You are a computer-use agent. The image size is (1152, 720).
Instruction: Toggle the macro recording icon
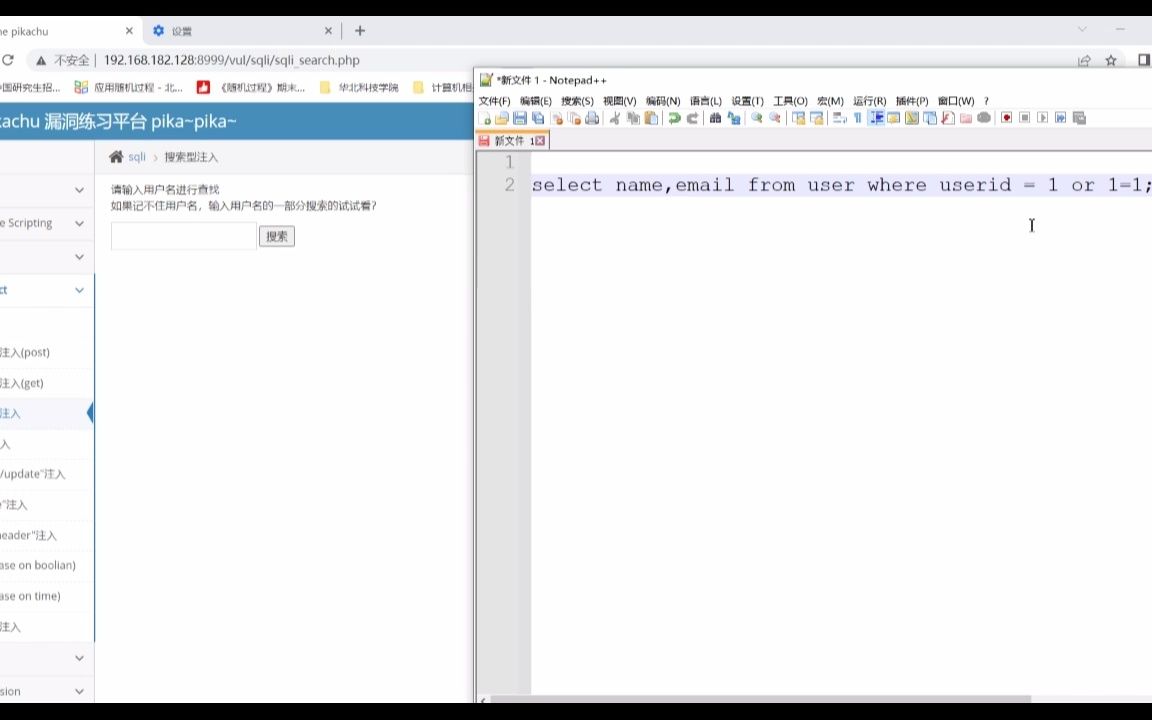(1005, 118)
